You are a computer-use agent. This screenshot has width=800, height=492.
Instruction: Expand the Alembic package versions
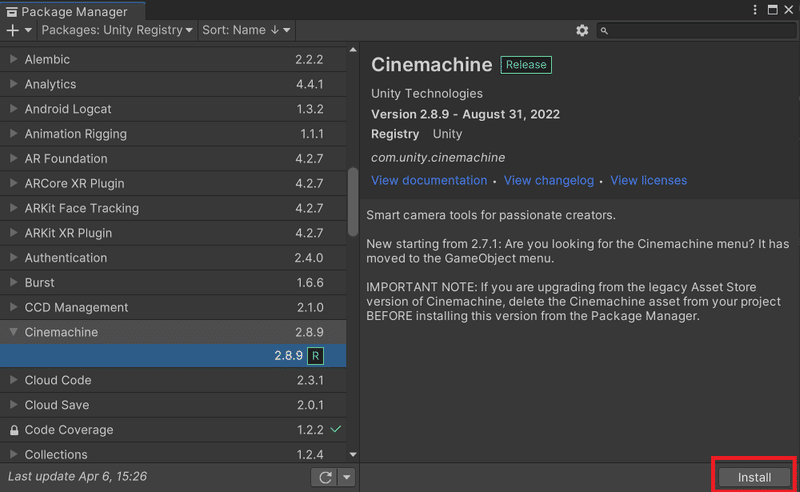tap(13, 59)
